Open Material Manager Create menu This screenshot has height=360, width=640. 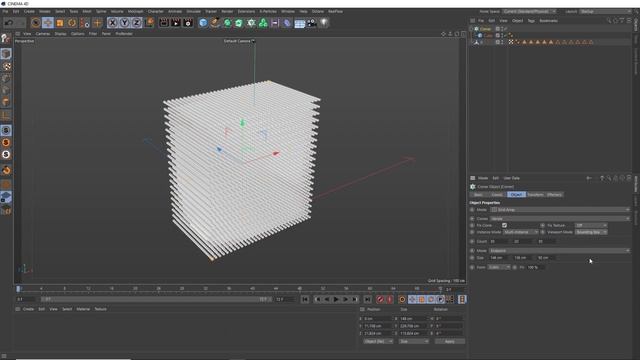coord(28,309)
